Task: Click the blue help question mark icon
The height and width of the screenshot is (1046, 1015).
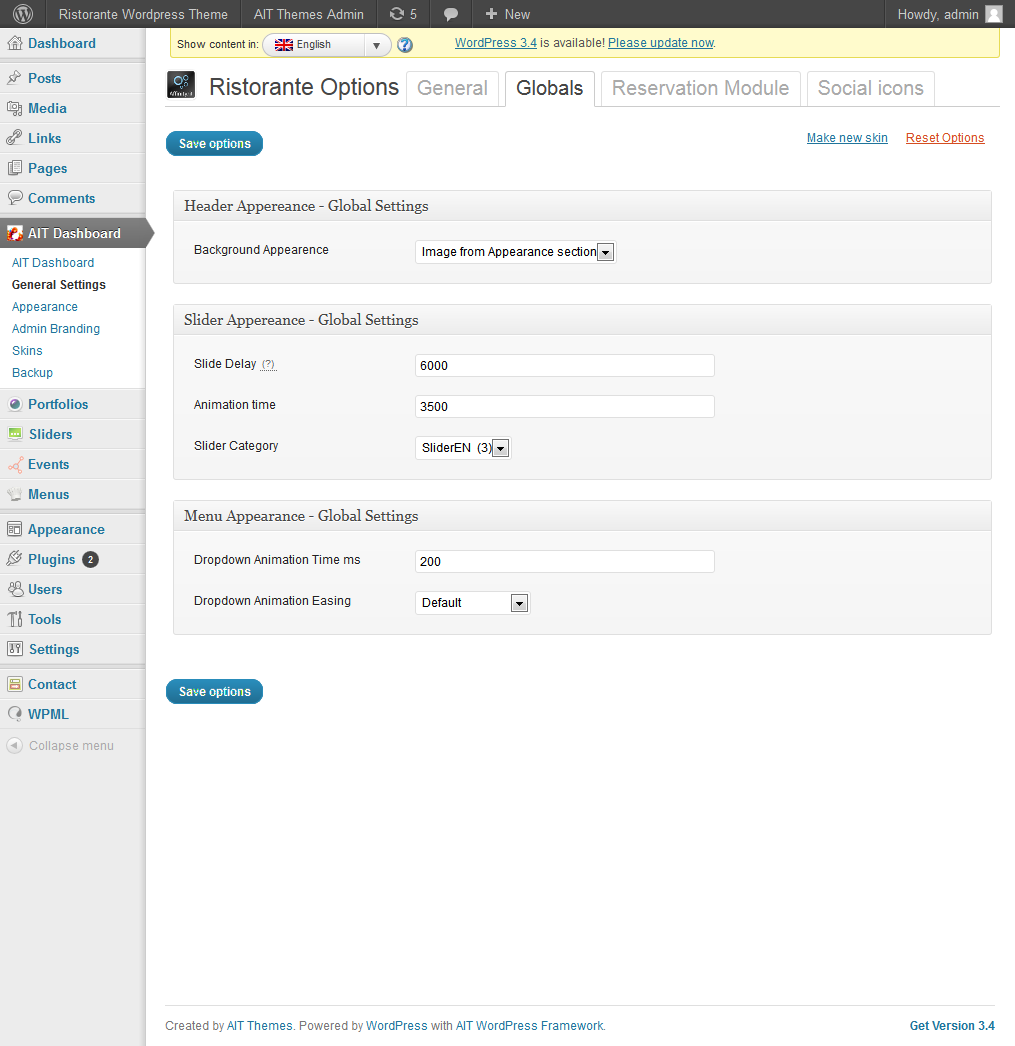Action: (x=405, y=45)
